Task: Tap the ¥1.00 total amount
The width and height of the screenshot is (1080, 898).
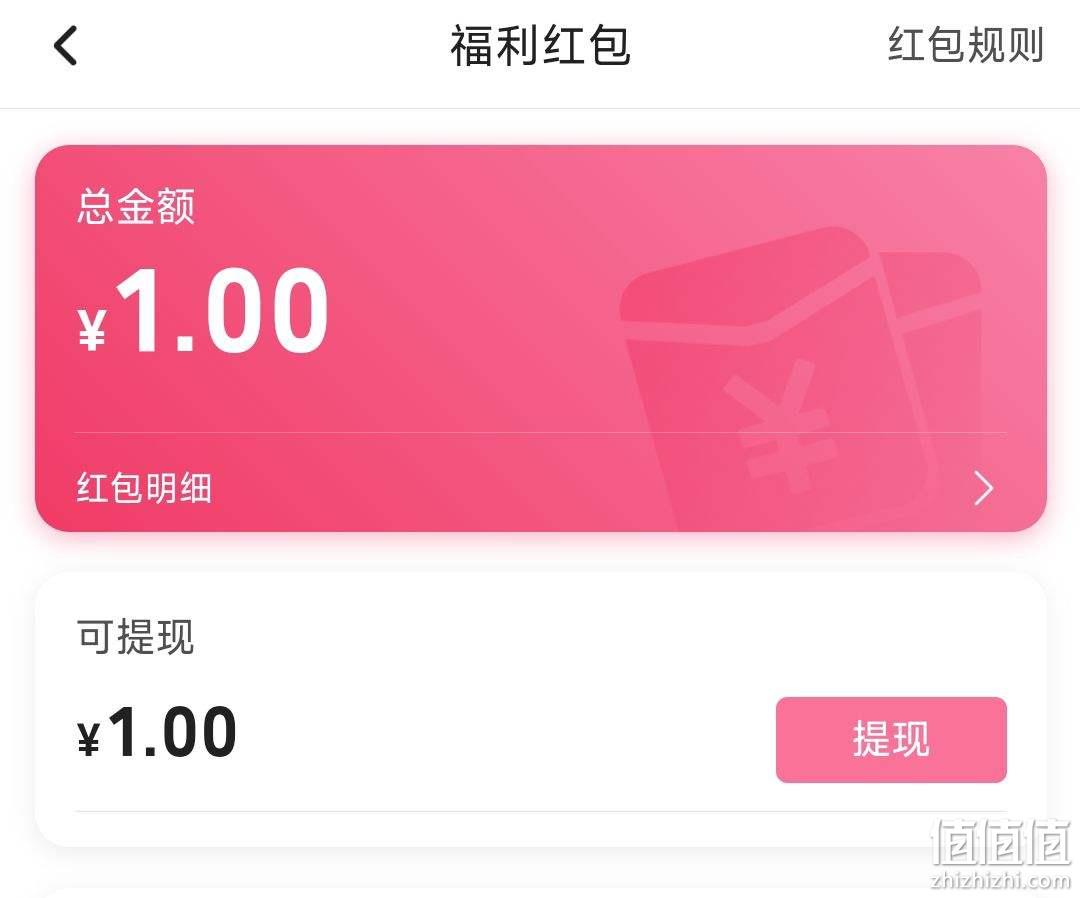Action: coord(202,311)
